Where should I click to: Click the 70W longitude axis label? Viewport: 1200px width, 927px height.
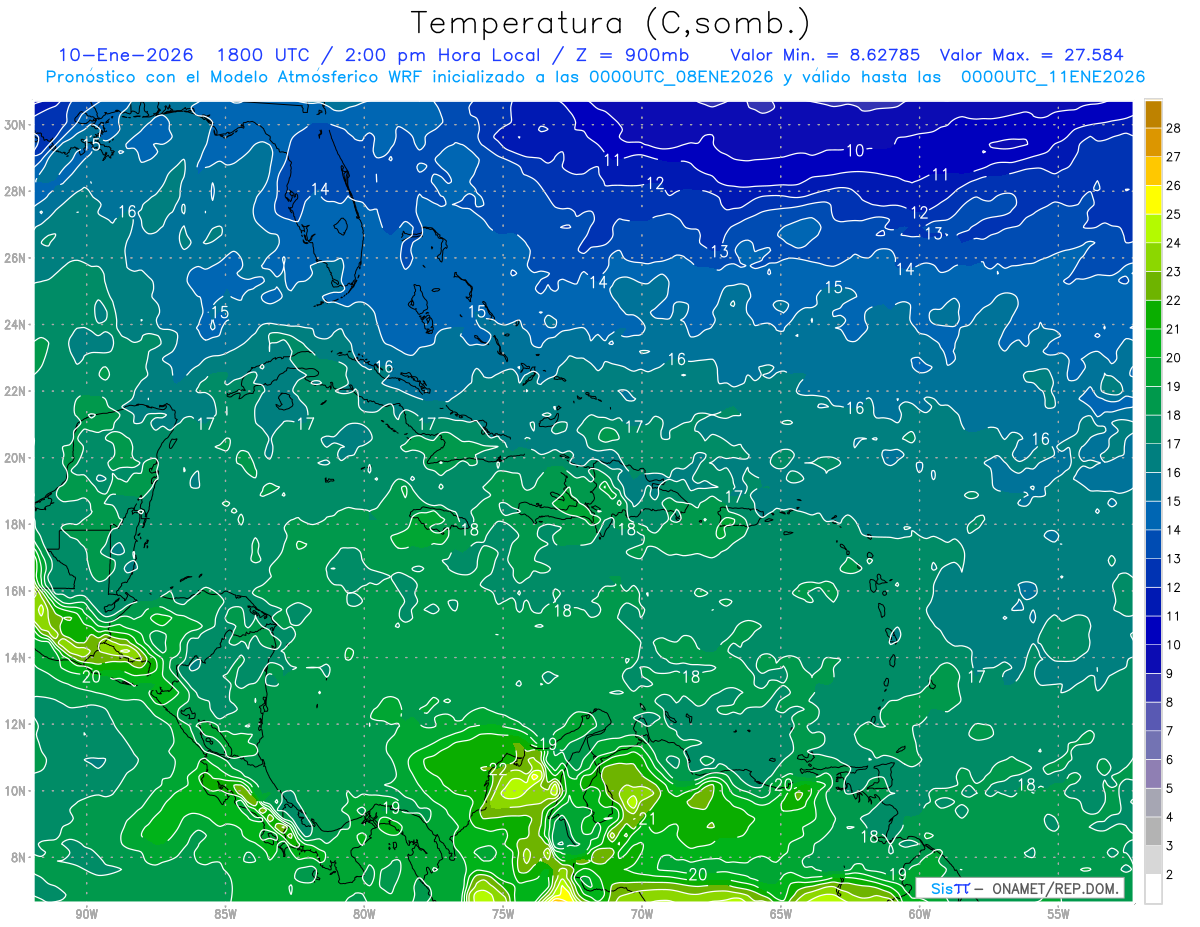click(642, 914)
